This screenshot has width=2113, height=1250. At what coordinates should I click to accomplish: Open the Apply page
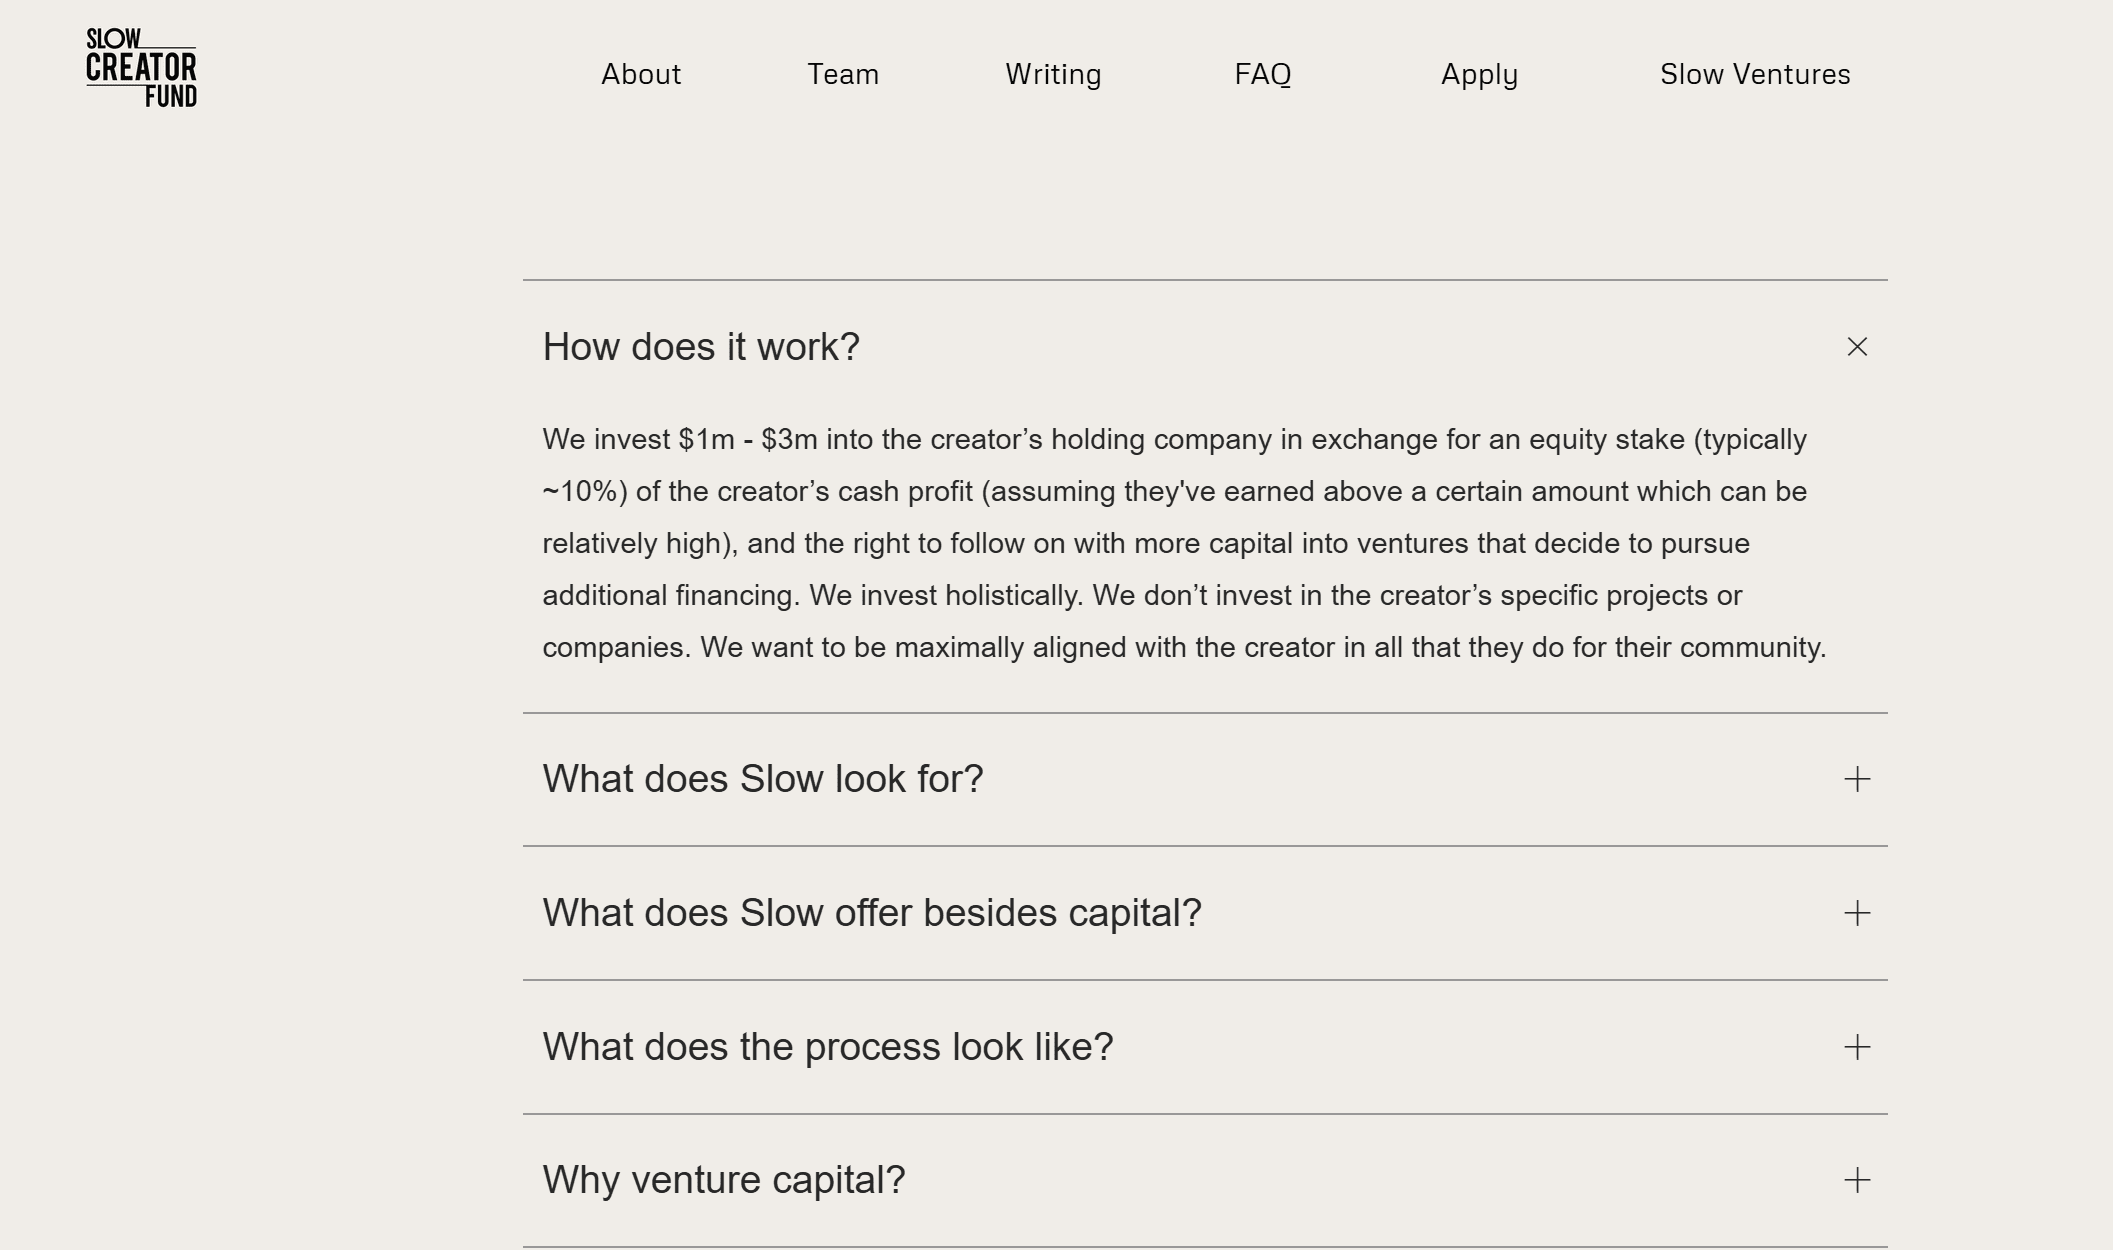tap(1479, 74)
